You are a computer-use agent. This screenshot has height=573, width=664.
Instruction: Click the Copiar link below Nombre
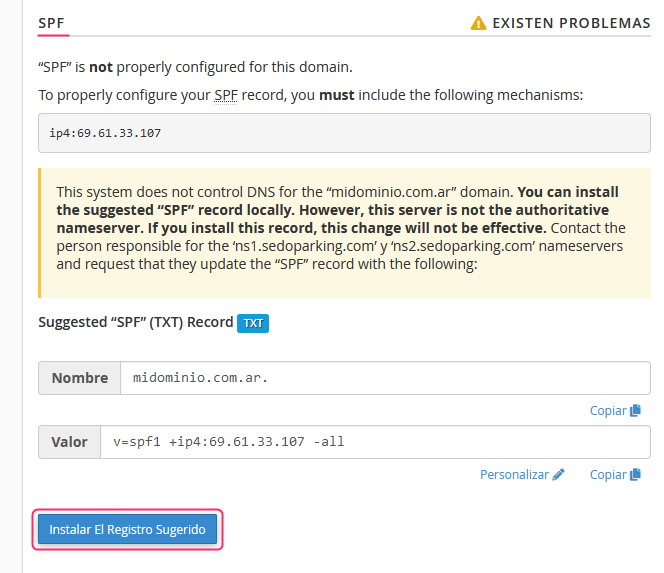point(615,410)
